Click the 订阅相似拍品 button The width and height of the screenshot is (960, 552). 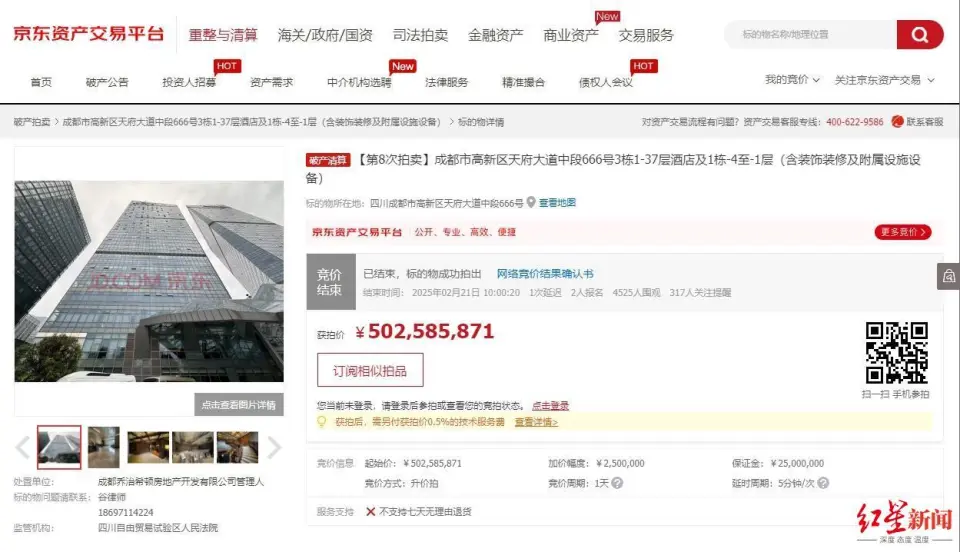click(x=370, y=370)
